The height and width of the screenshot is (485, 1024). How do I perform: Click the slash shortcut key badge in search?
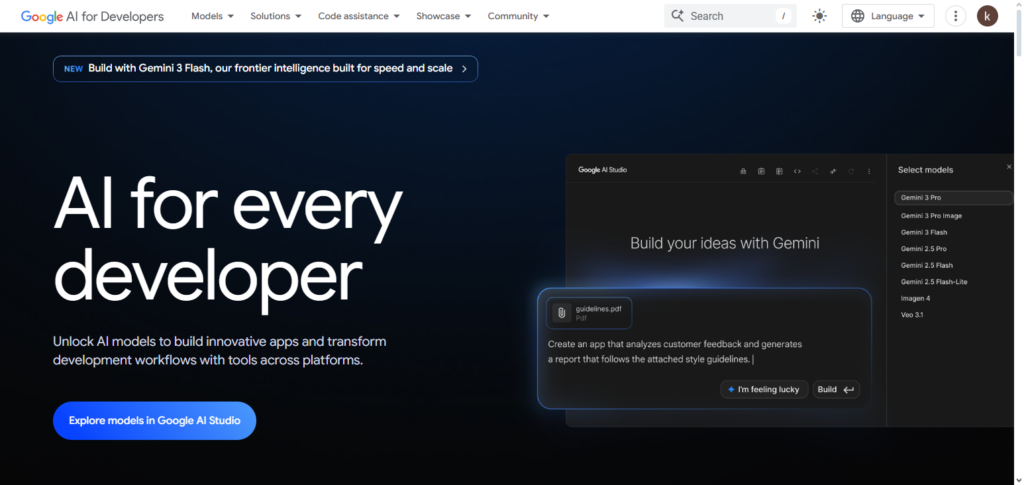point(783,16)
